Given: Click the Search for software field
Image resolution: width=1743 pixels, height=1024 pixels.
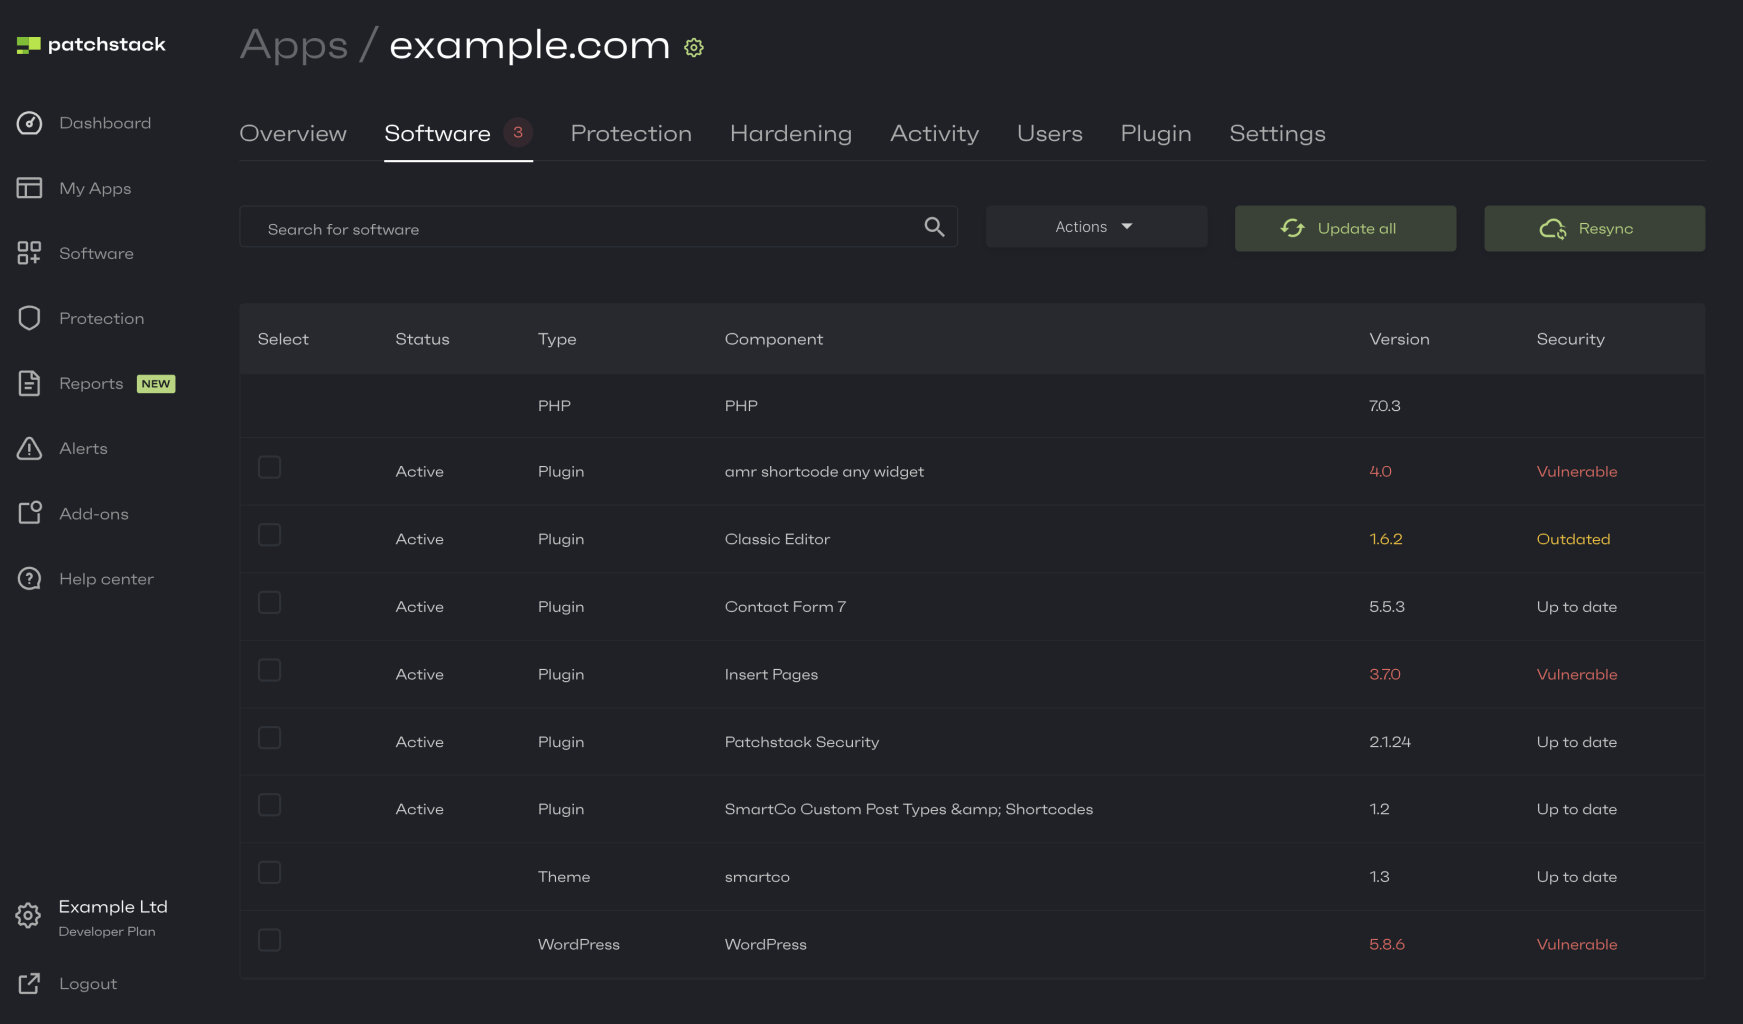Looking at the screenshot, I should pyautogui.click(x=598, y=227).
